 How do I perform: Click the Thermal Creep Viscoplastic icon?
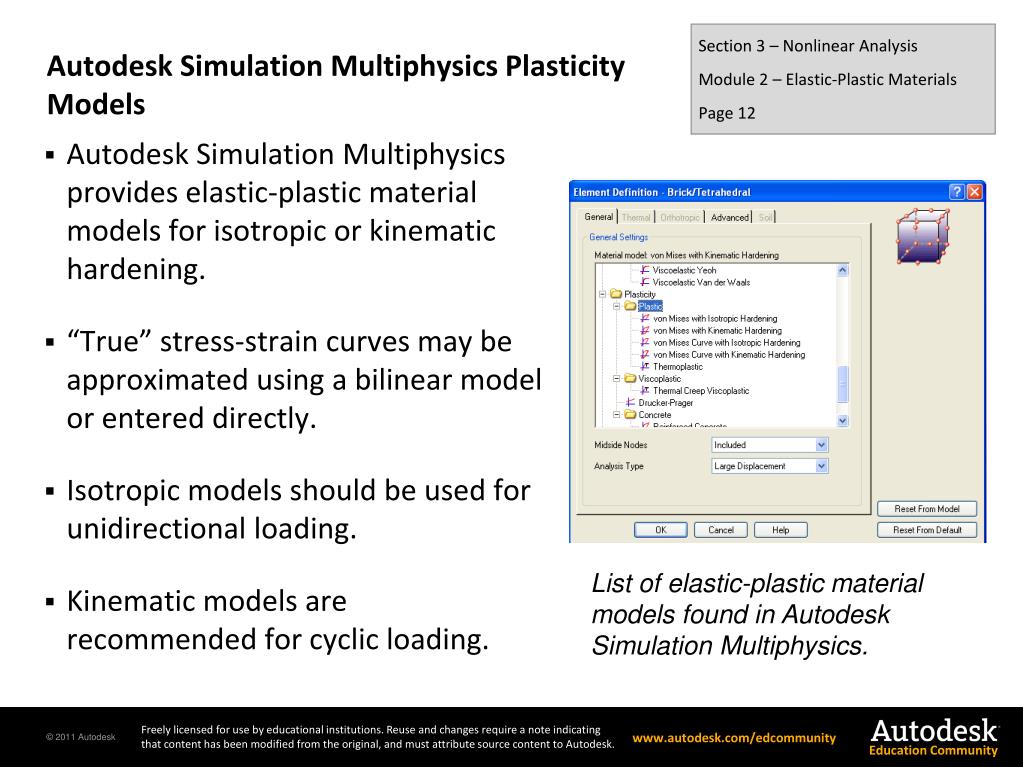(x=645, y=391)
